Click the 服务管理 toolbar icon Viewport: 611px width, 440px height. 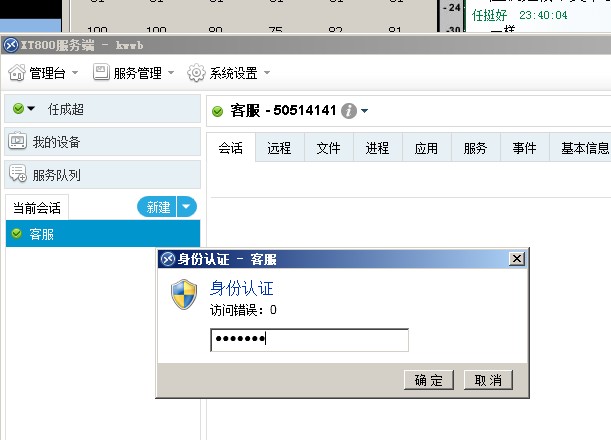(x=101, y=72)
